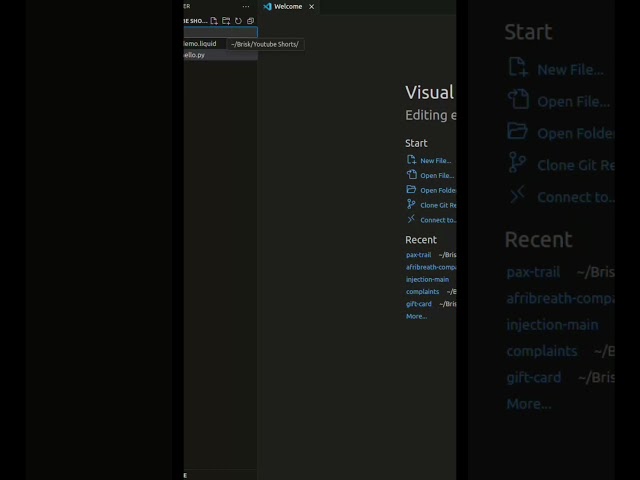Click the VS Code logo on Welcome tab
The width and height of the screenshot is (640, 480).
[267, 7]
